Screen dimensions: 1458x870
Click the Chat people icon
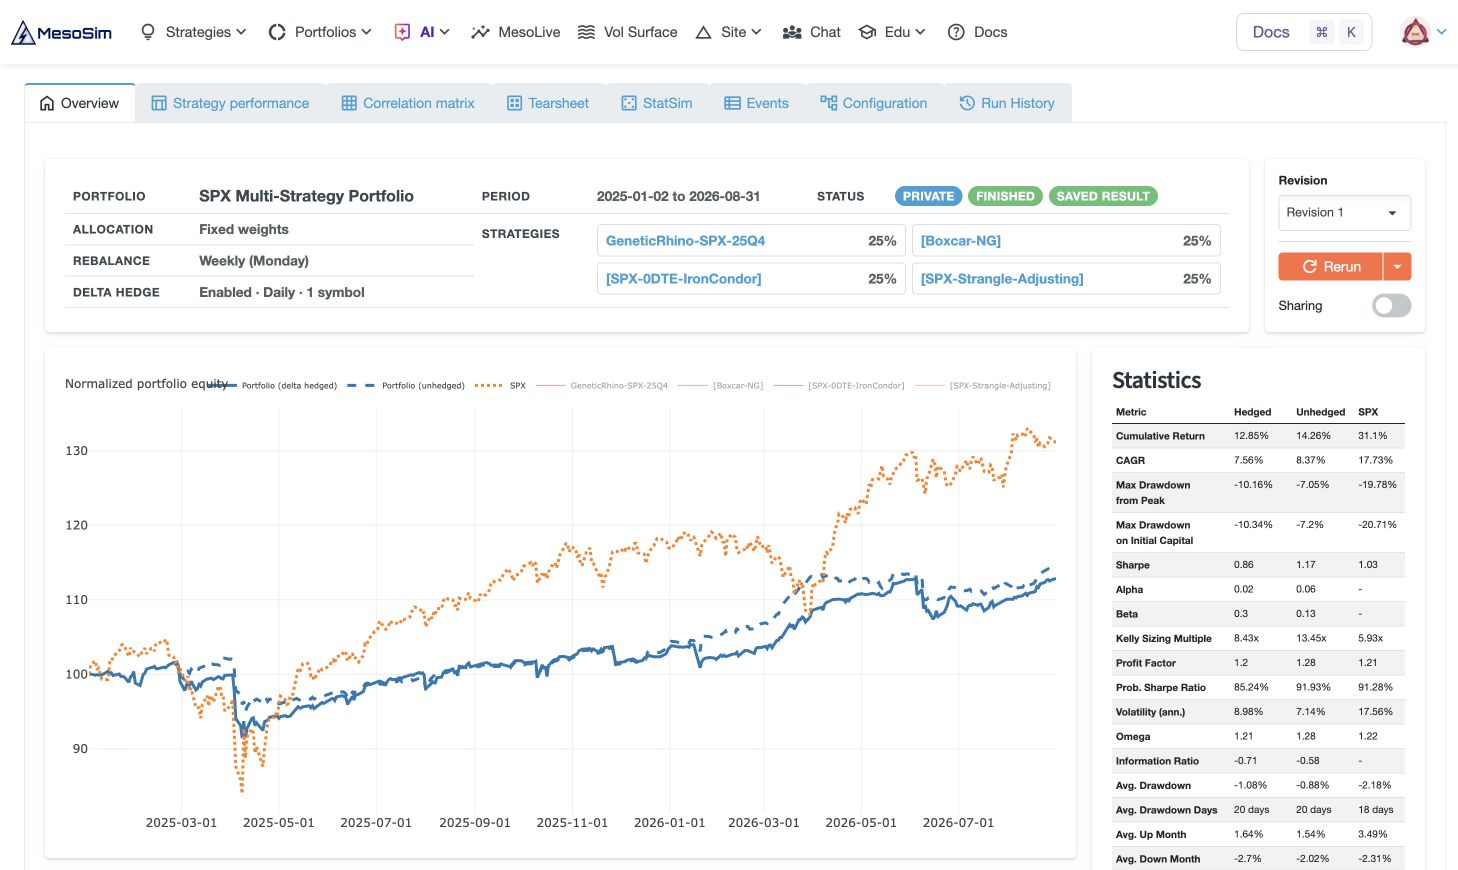[792, 32]
